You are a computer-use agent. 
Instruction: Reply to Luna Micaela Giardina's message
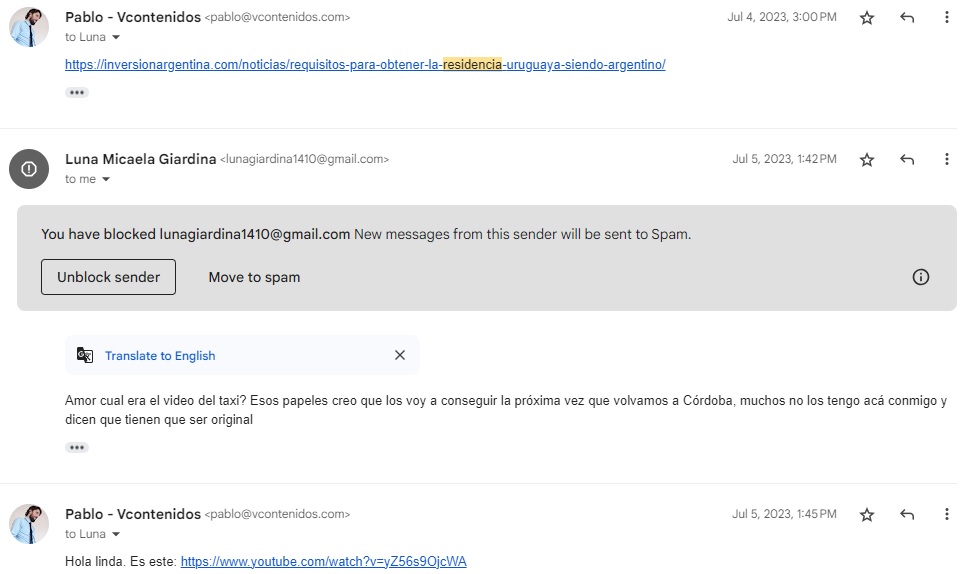point(907,160)
